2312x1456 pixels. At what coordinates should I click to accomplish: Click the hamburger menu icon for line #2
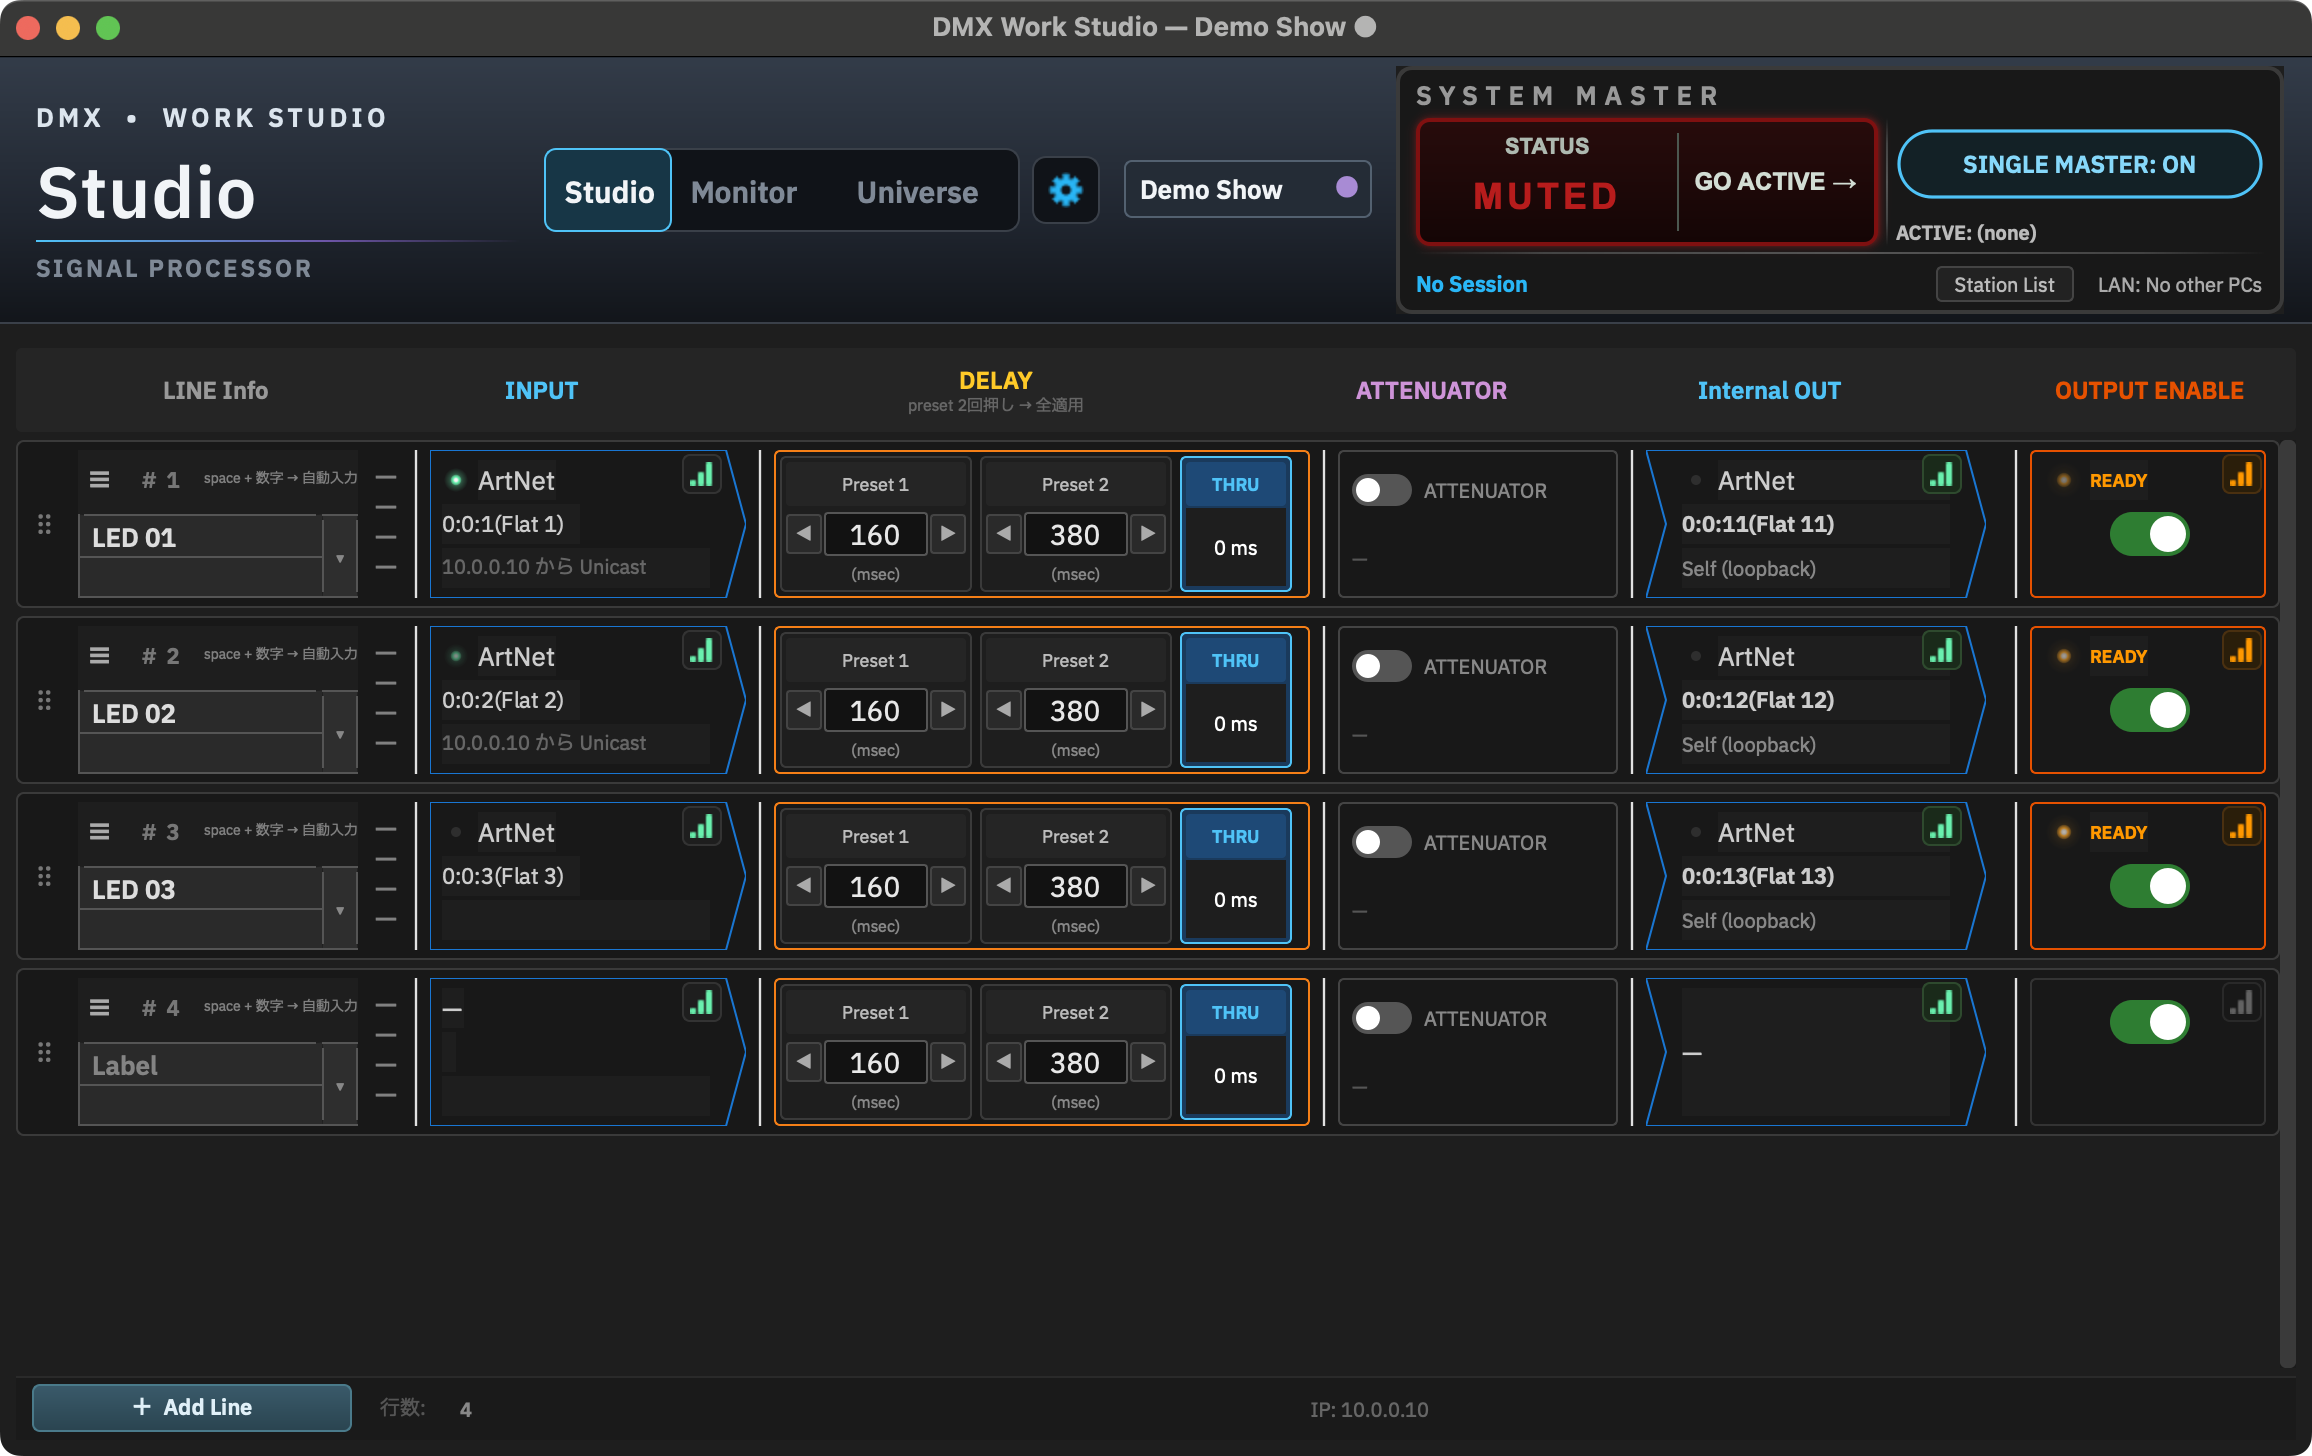point(99,656)
